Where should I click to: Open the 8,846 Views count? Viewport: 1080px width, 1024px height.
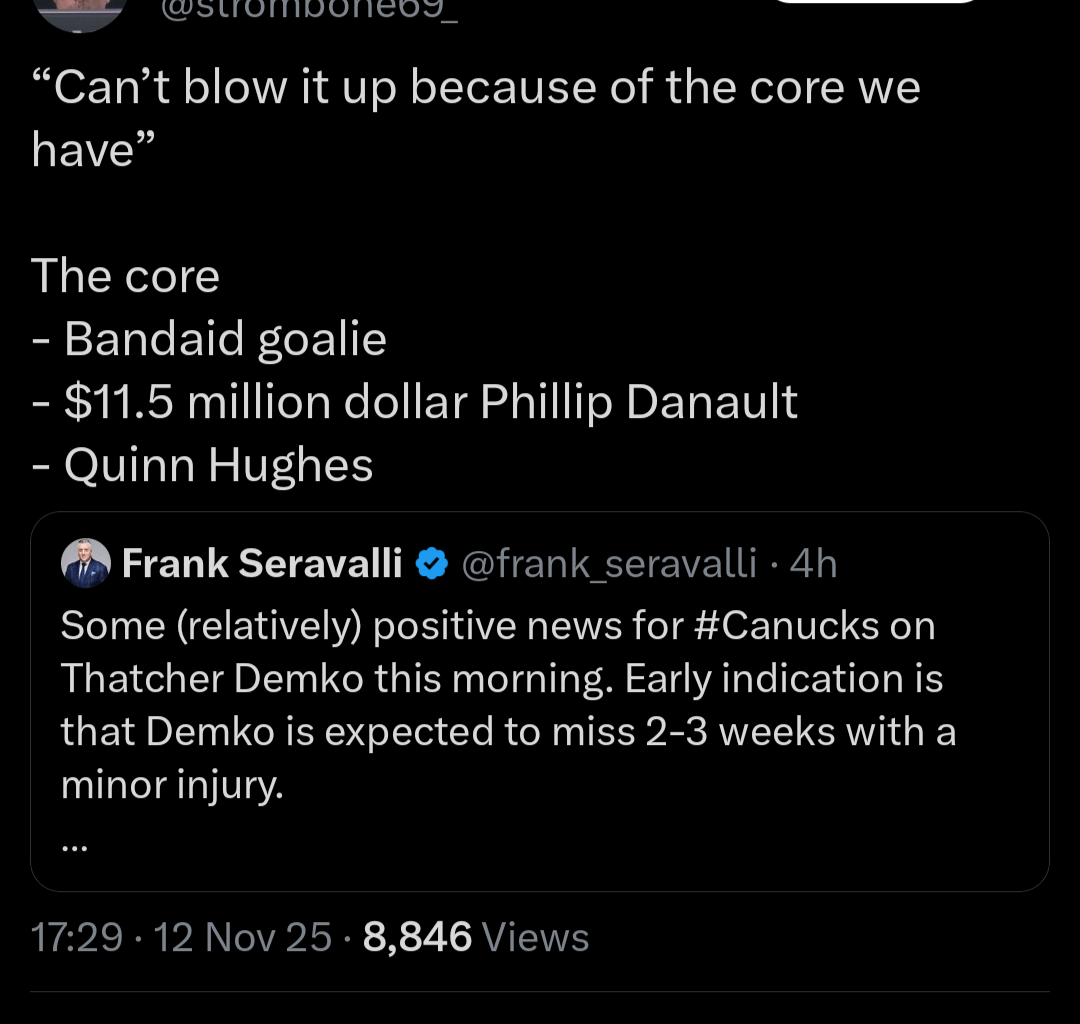pyautogui.click(x=476, y=937)
